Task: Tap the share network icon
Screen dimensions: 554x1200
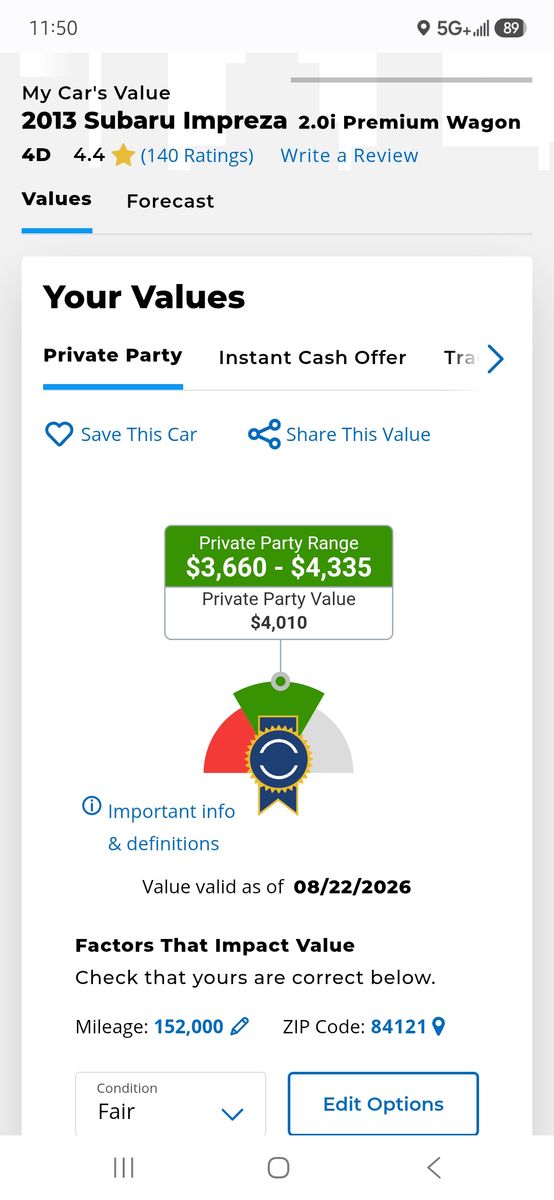Action: (x=264, y=434)
